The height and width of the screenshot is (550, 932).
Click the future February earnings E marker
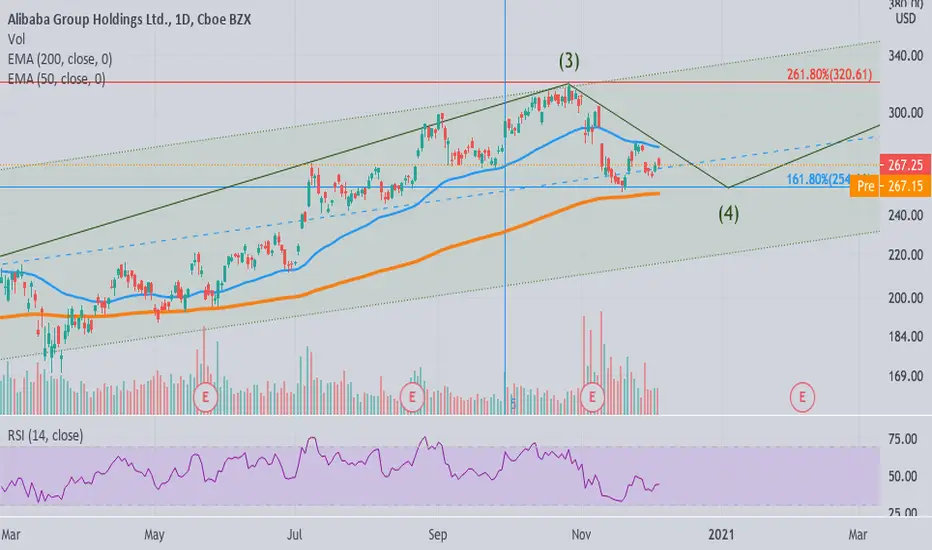click(802, 397)
